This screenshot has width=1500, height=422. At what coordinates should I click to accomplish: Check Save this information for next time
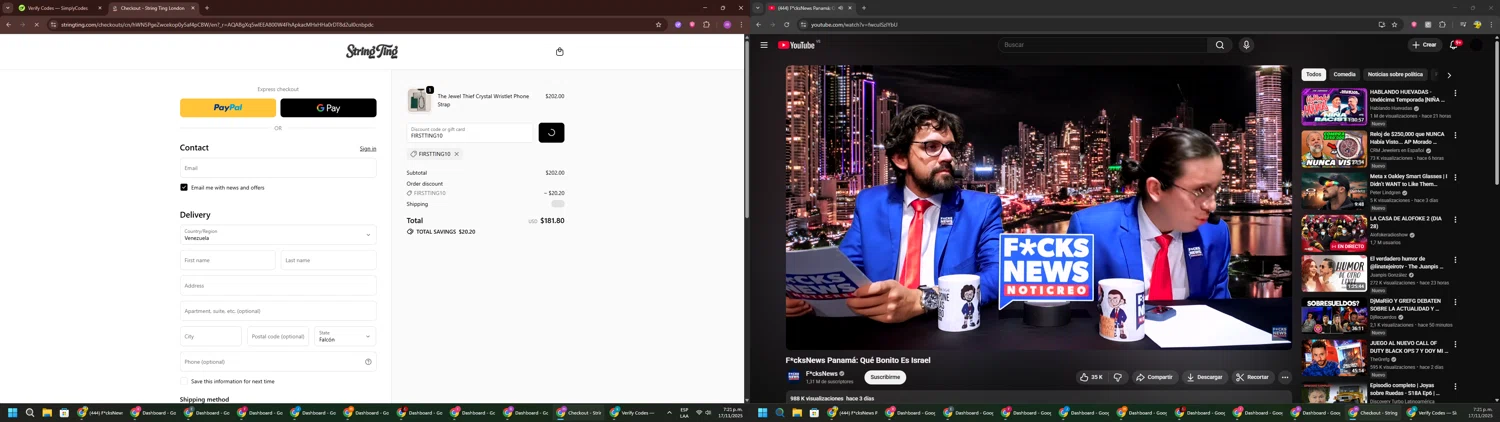[184, 381]
